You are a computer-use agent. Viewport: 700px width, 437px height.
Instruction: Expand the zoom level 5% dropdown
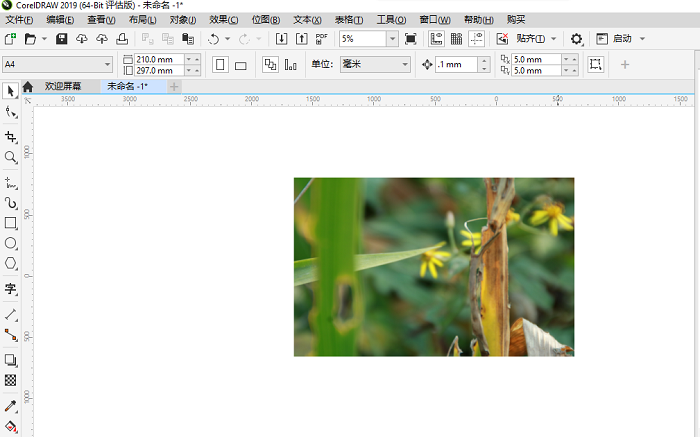click(392, 39)
